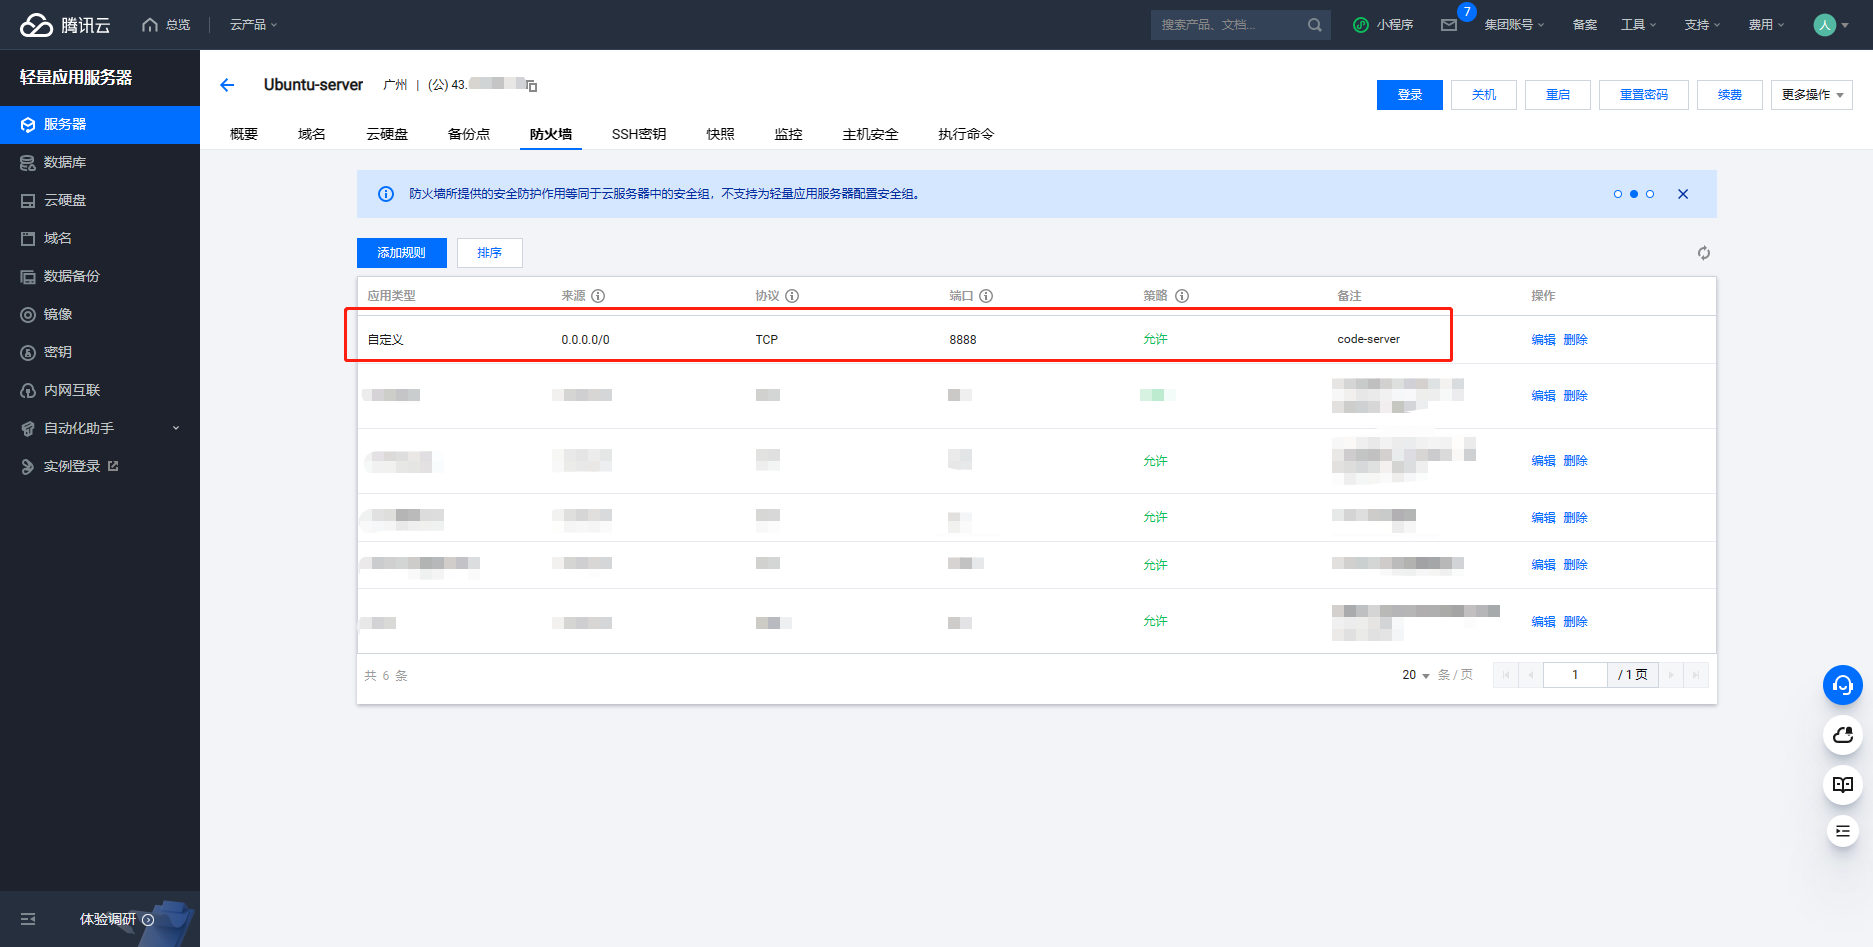Click the 重置密码 button
The image size is (1873, 947).
coord(1644,95)
